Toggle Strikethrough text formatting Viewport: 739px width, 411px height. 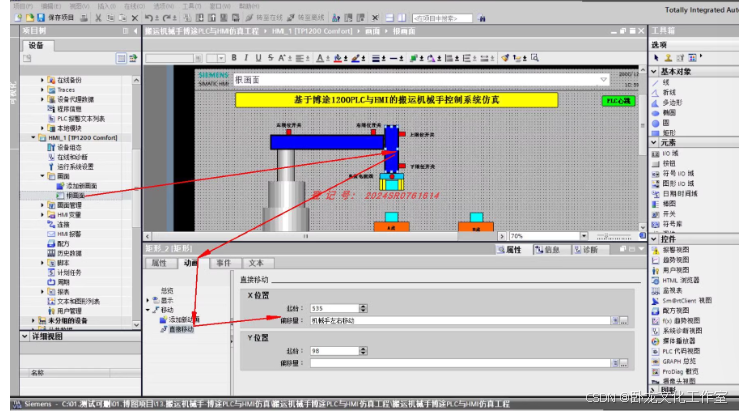pos(271,58)
